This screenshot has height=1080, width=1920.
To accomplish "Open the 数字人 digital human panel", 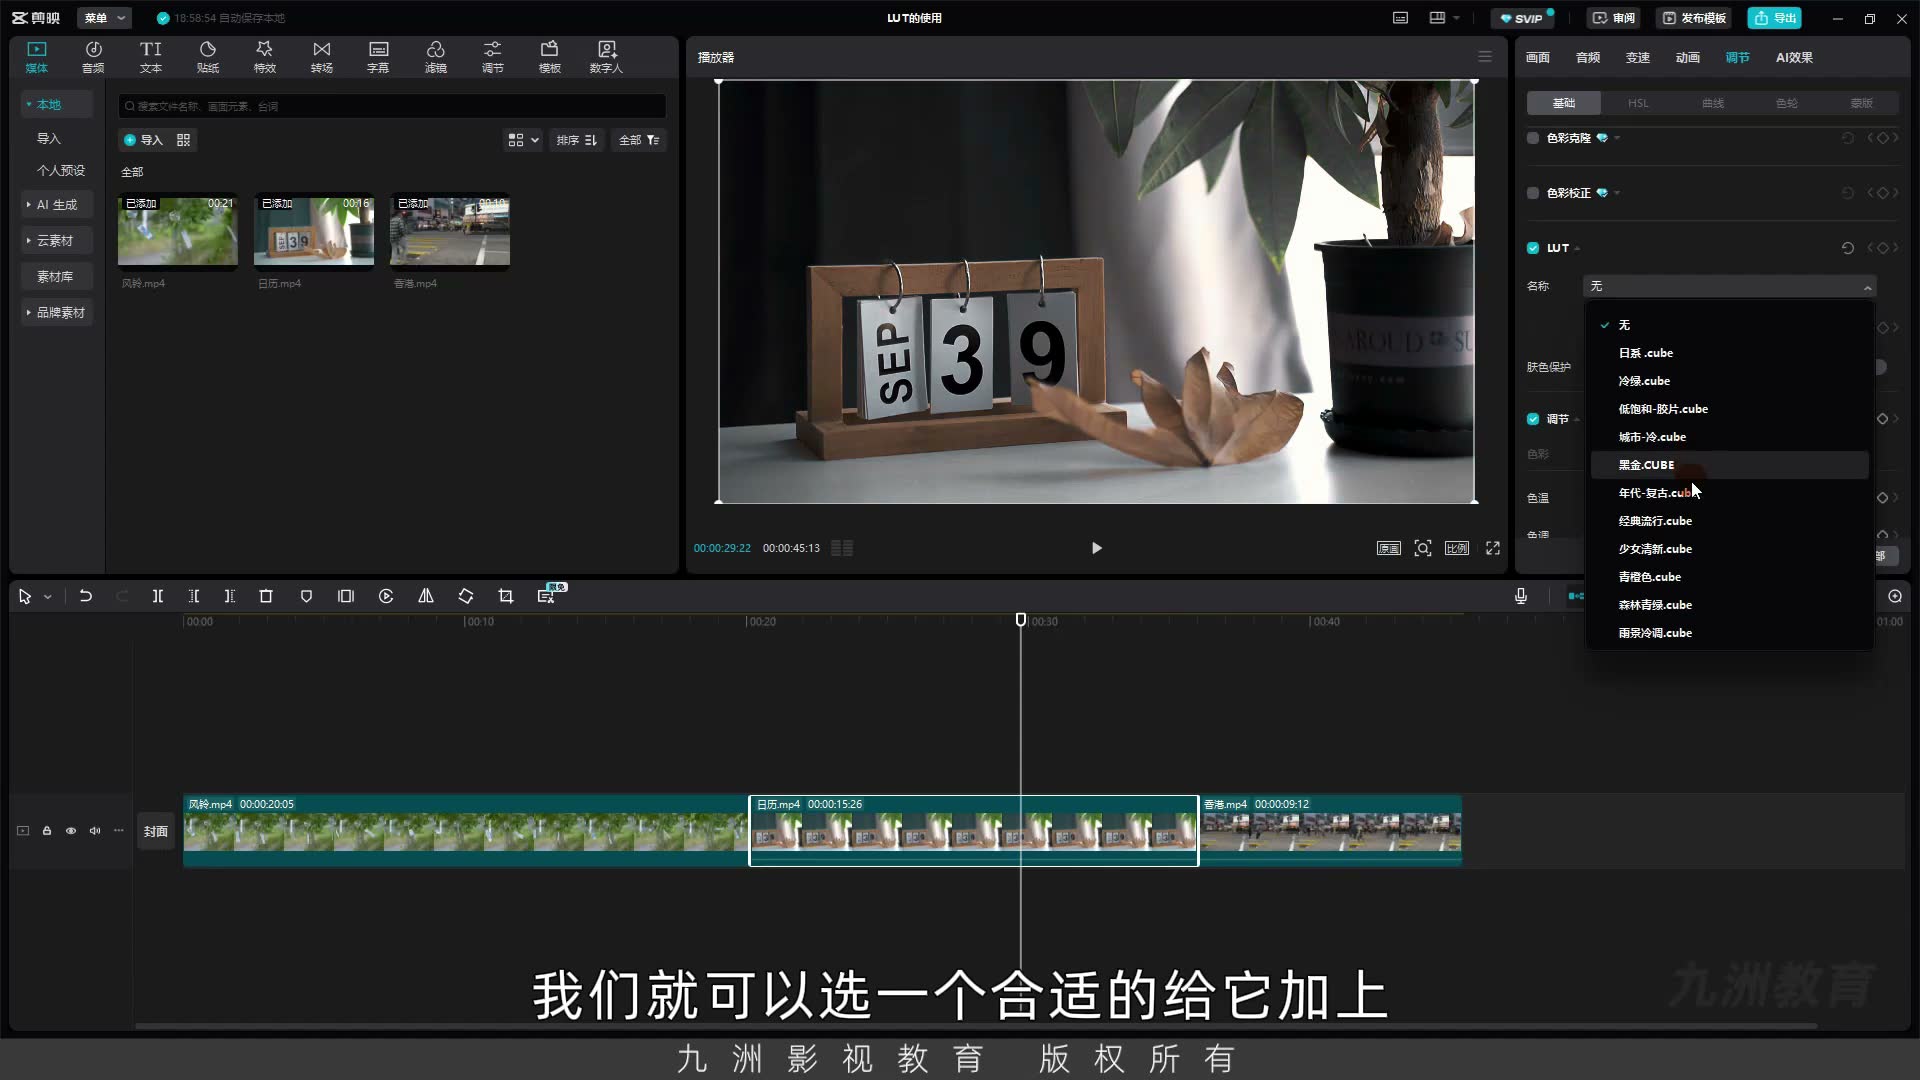I will click(606, 57).
